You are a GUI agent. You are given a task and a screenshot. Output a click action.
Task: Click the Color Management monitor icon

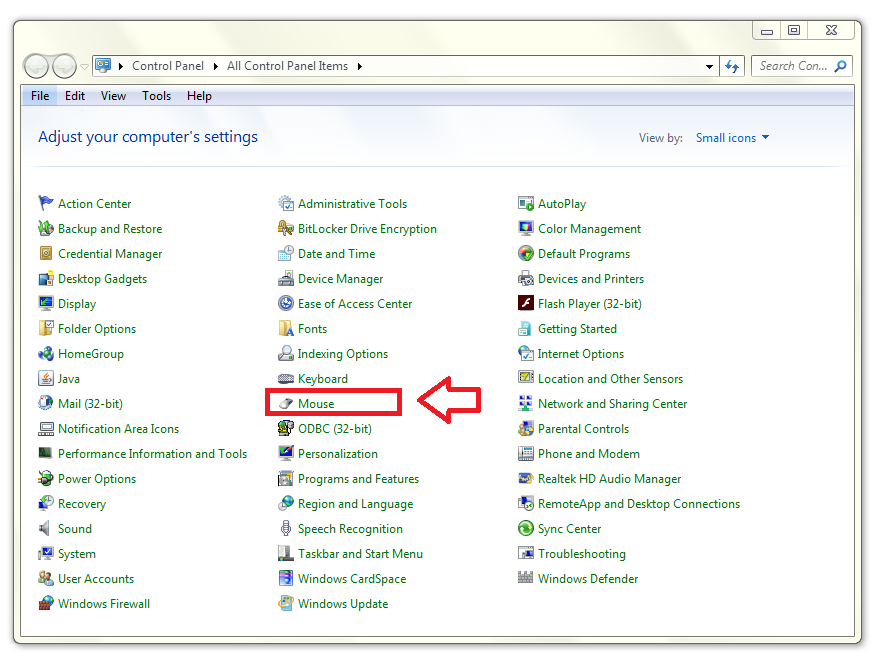pyautogui.click(x=526, y=228)
